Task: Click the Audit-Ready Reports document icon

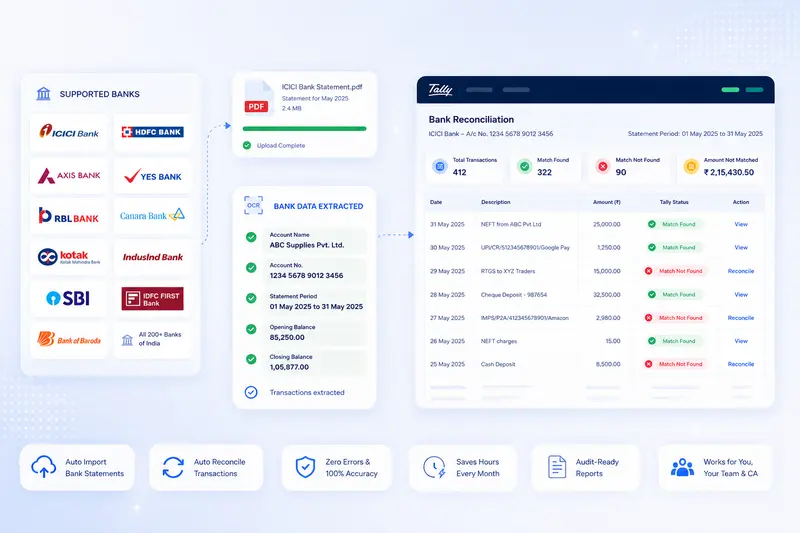Action: point(557,467)
